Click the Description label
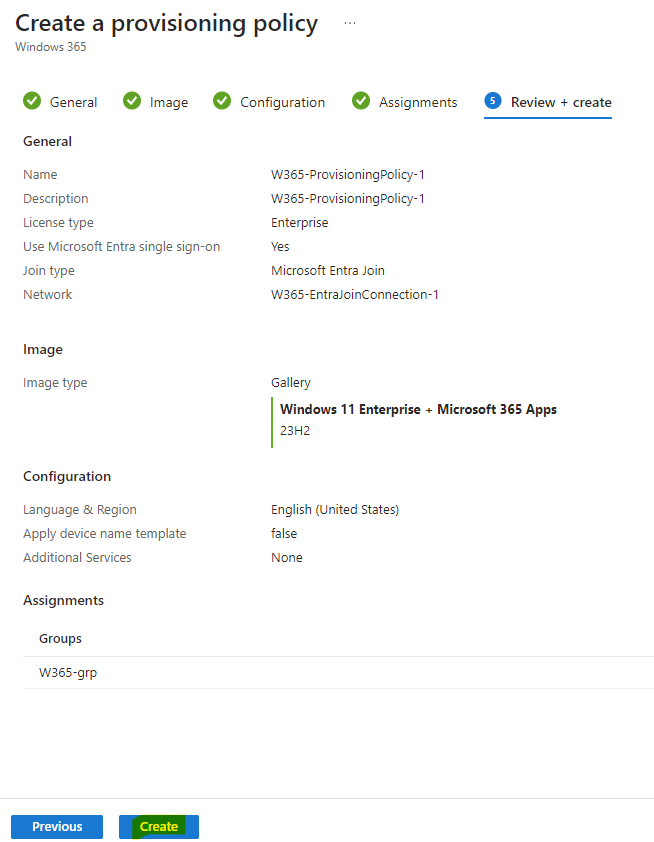The width and height of the screenshot is (654, 842). (56, 199)
